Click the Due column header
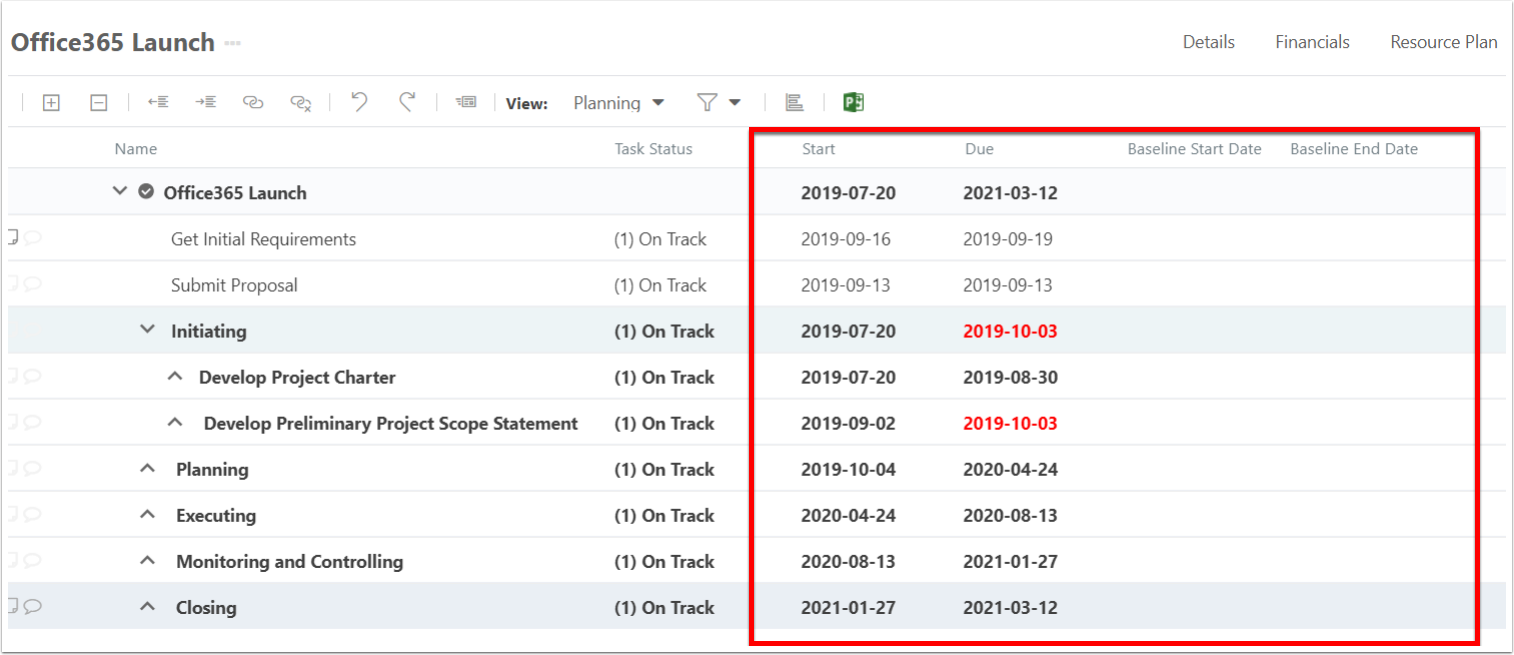 coord(979,149)
